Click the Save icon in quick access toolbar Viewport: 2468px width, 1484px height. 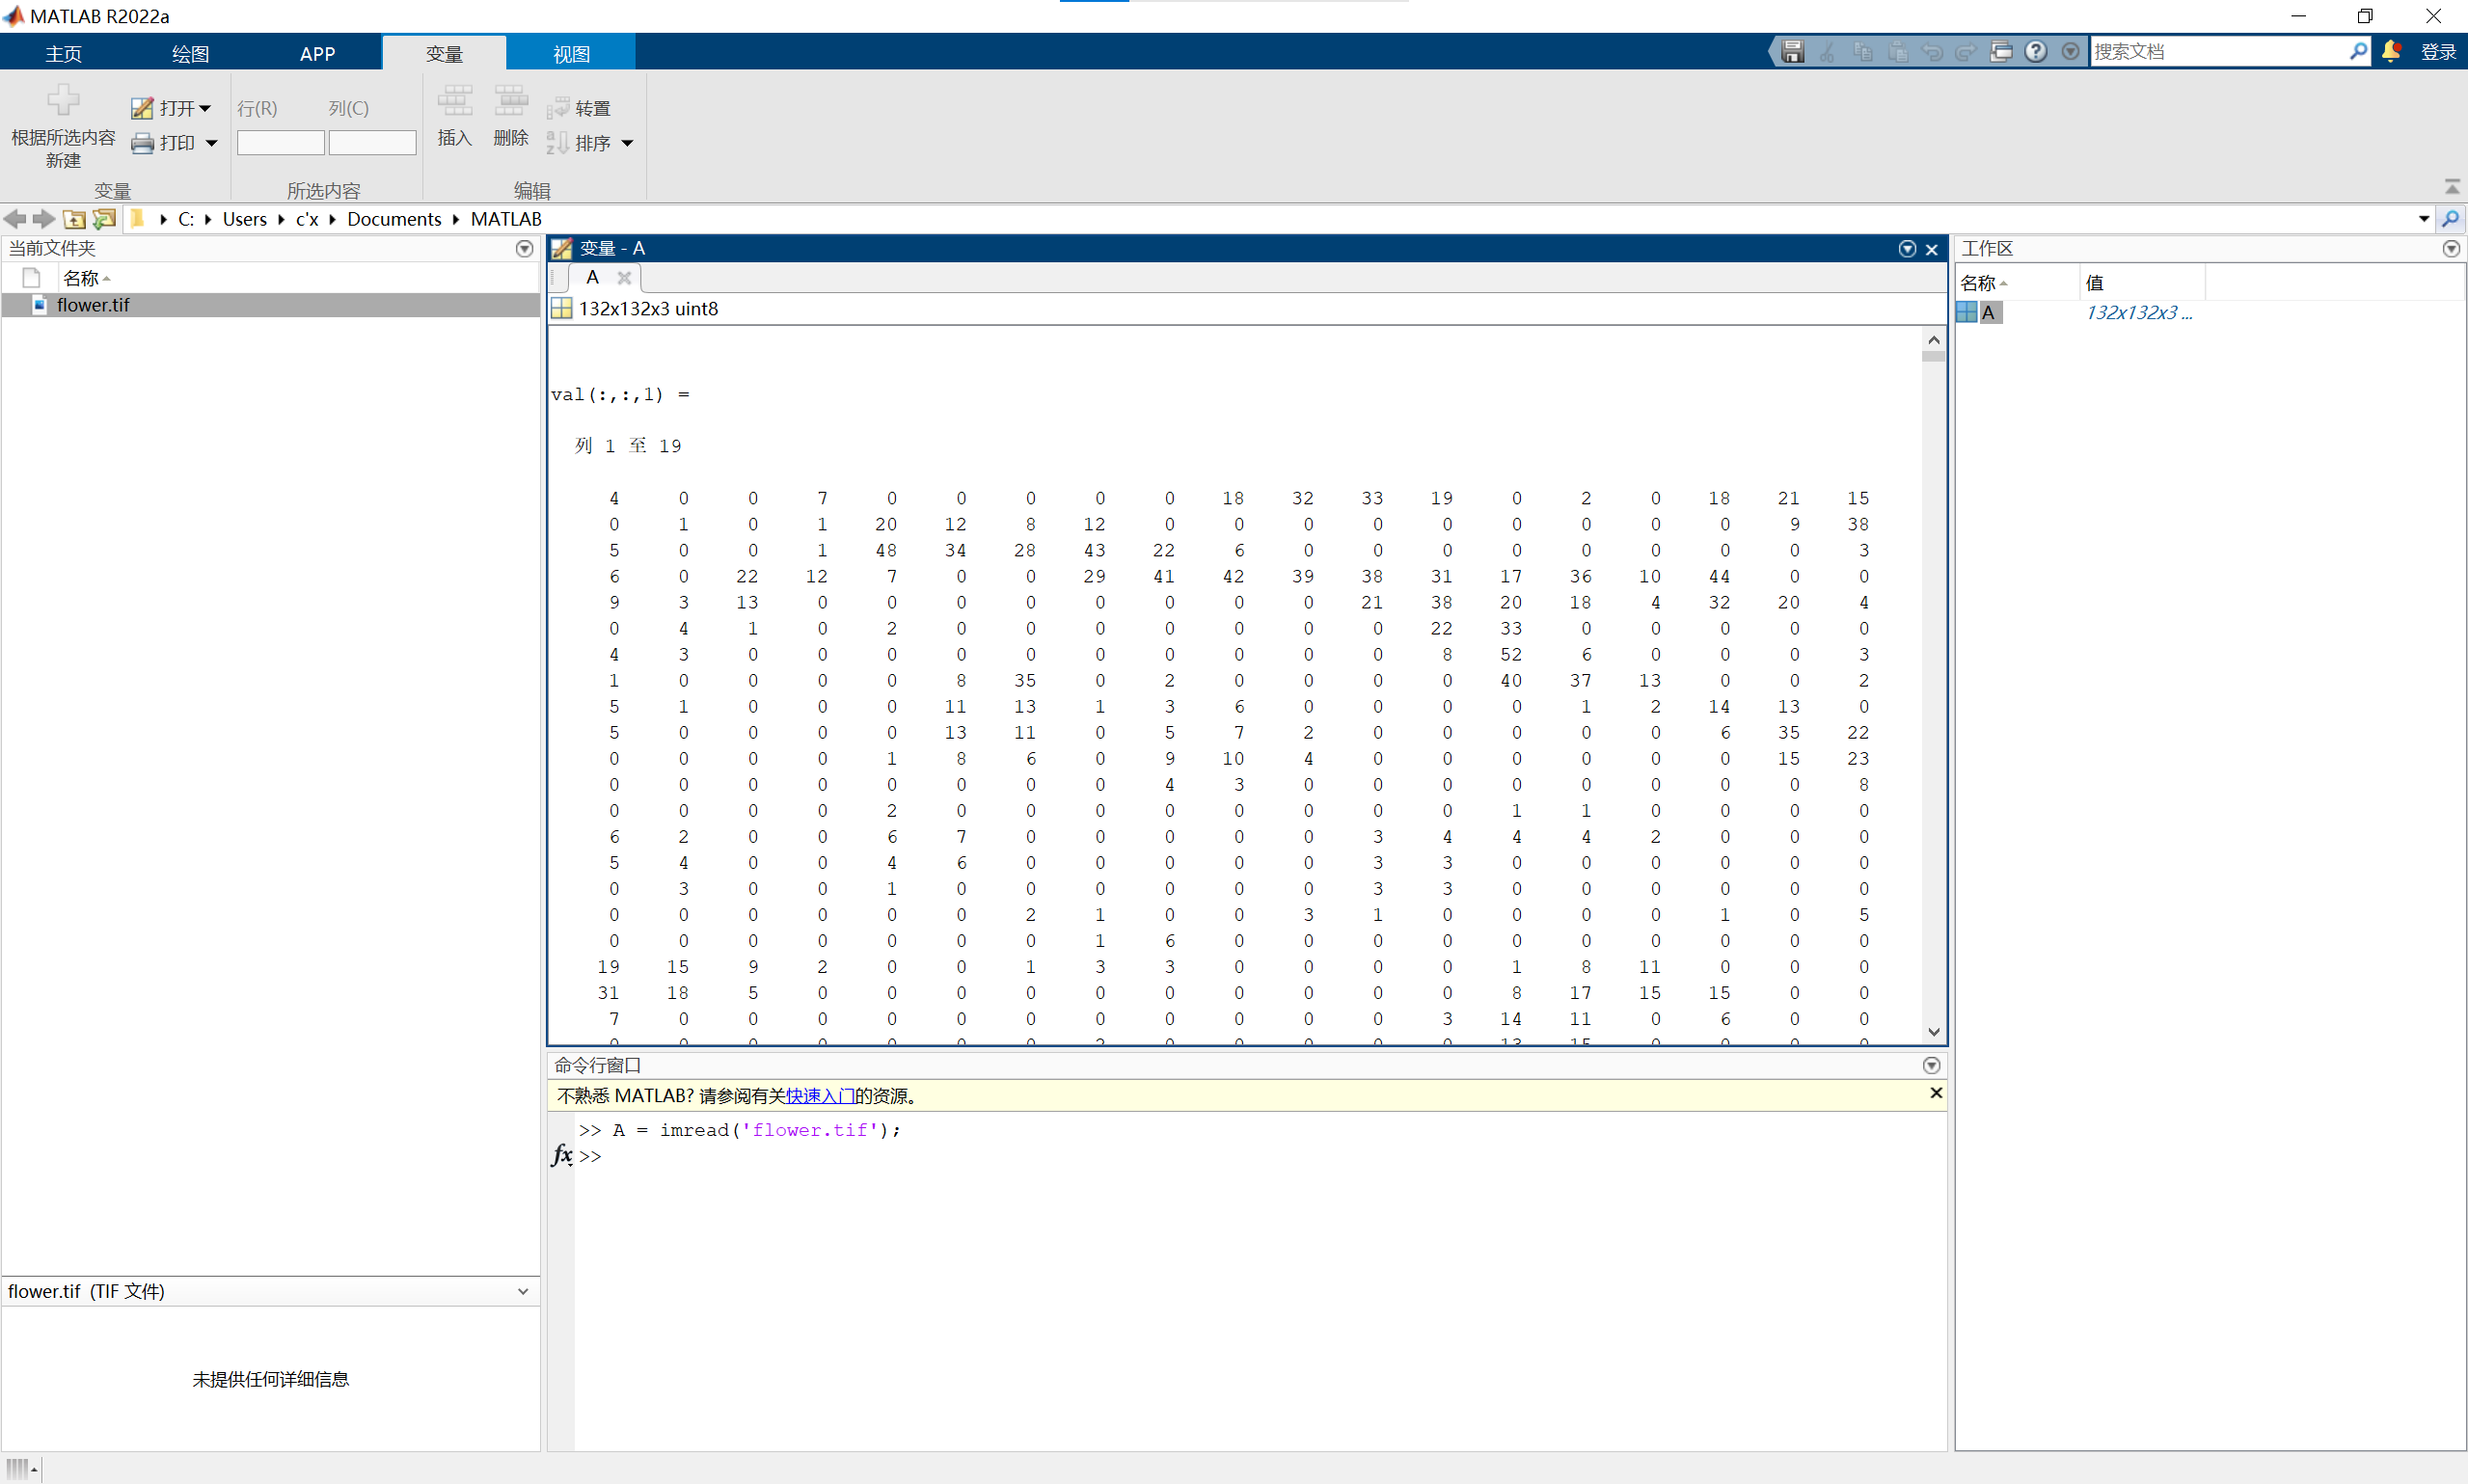pyautogui.click(x=1793, y=52)
